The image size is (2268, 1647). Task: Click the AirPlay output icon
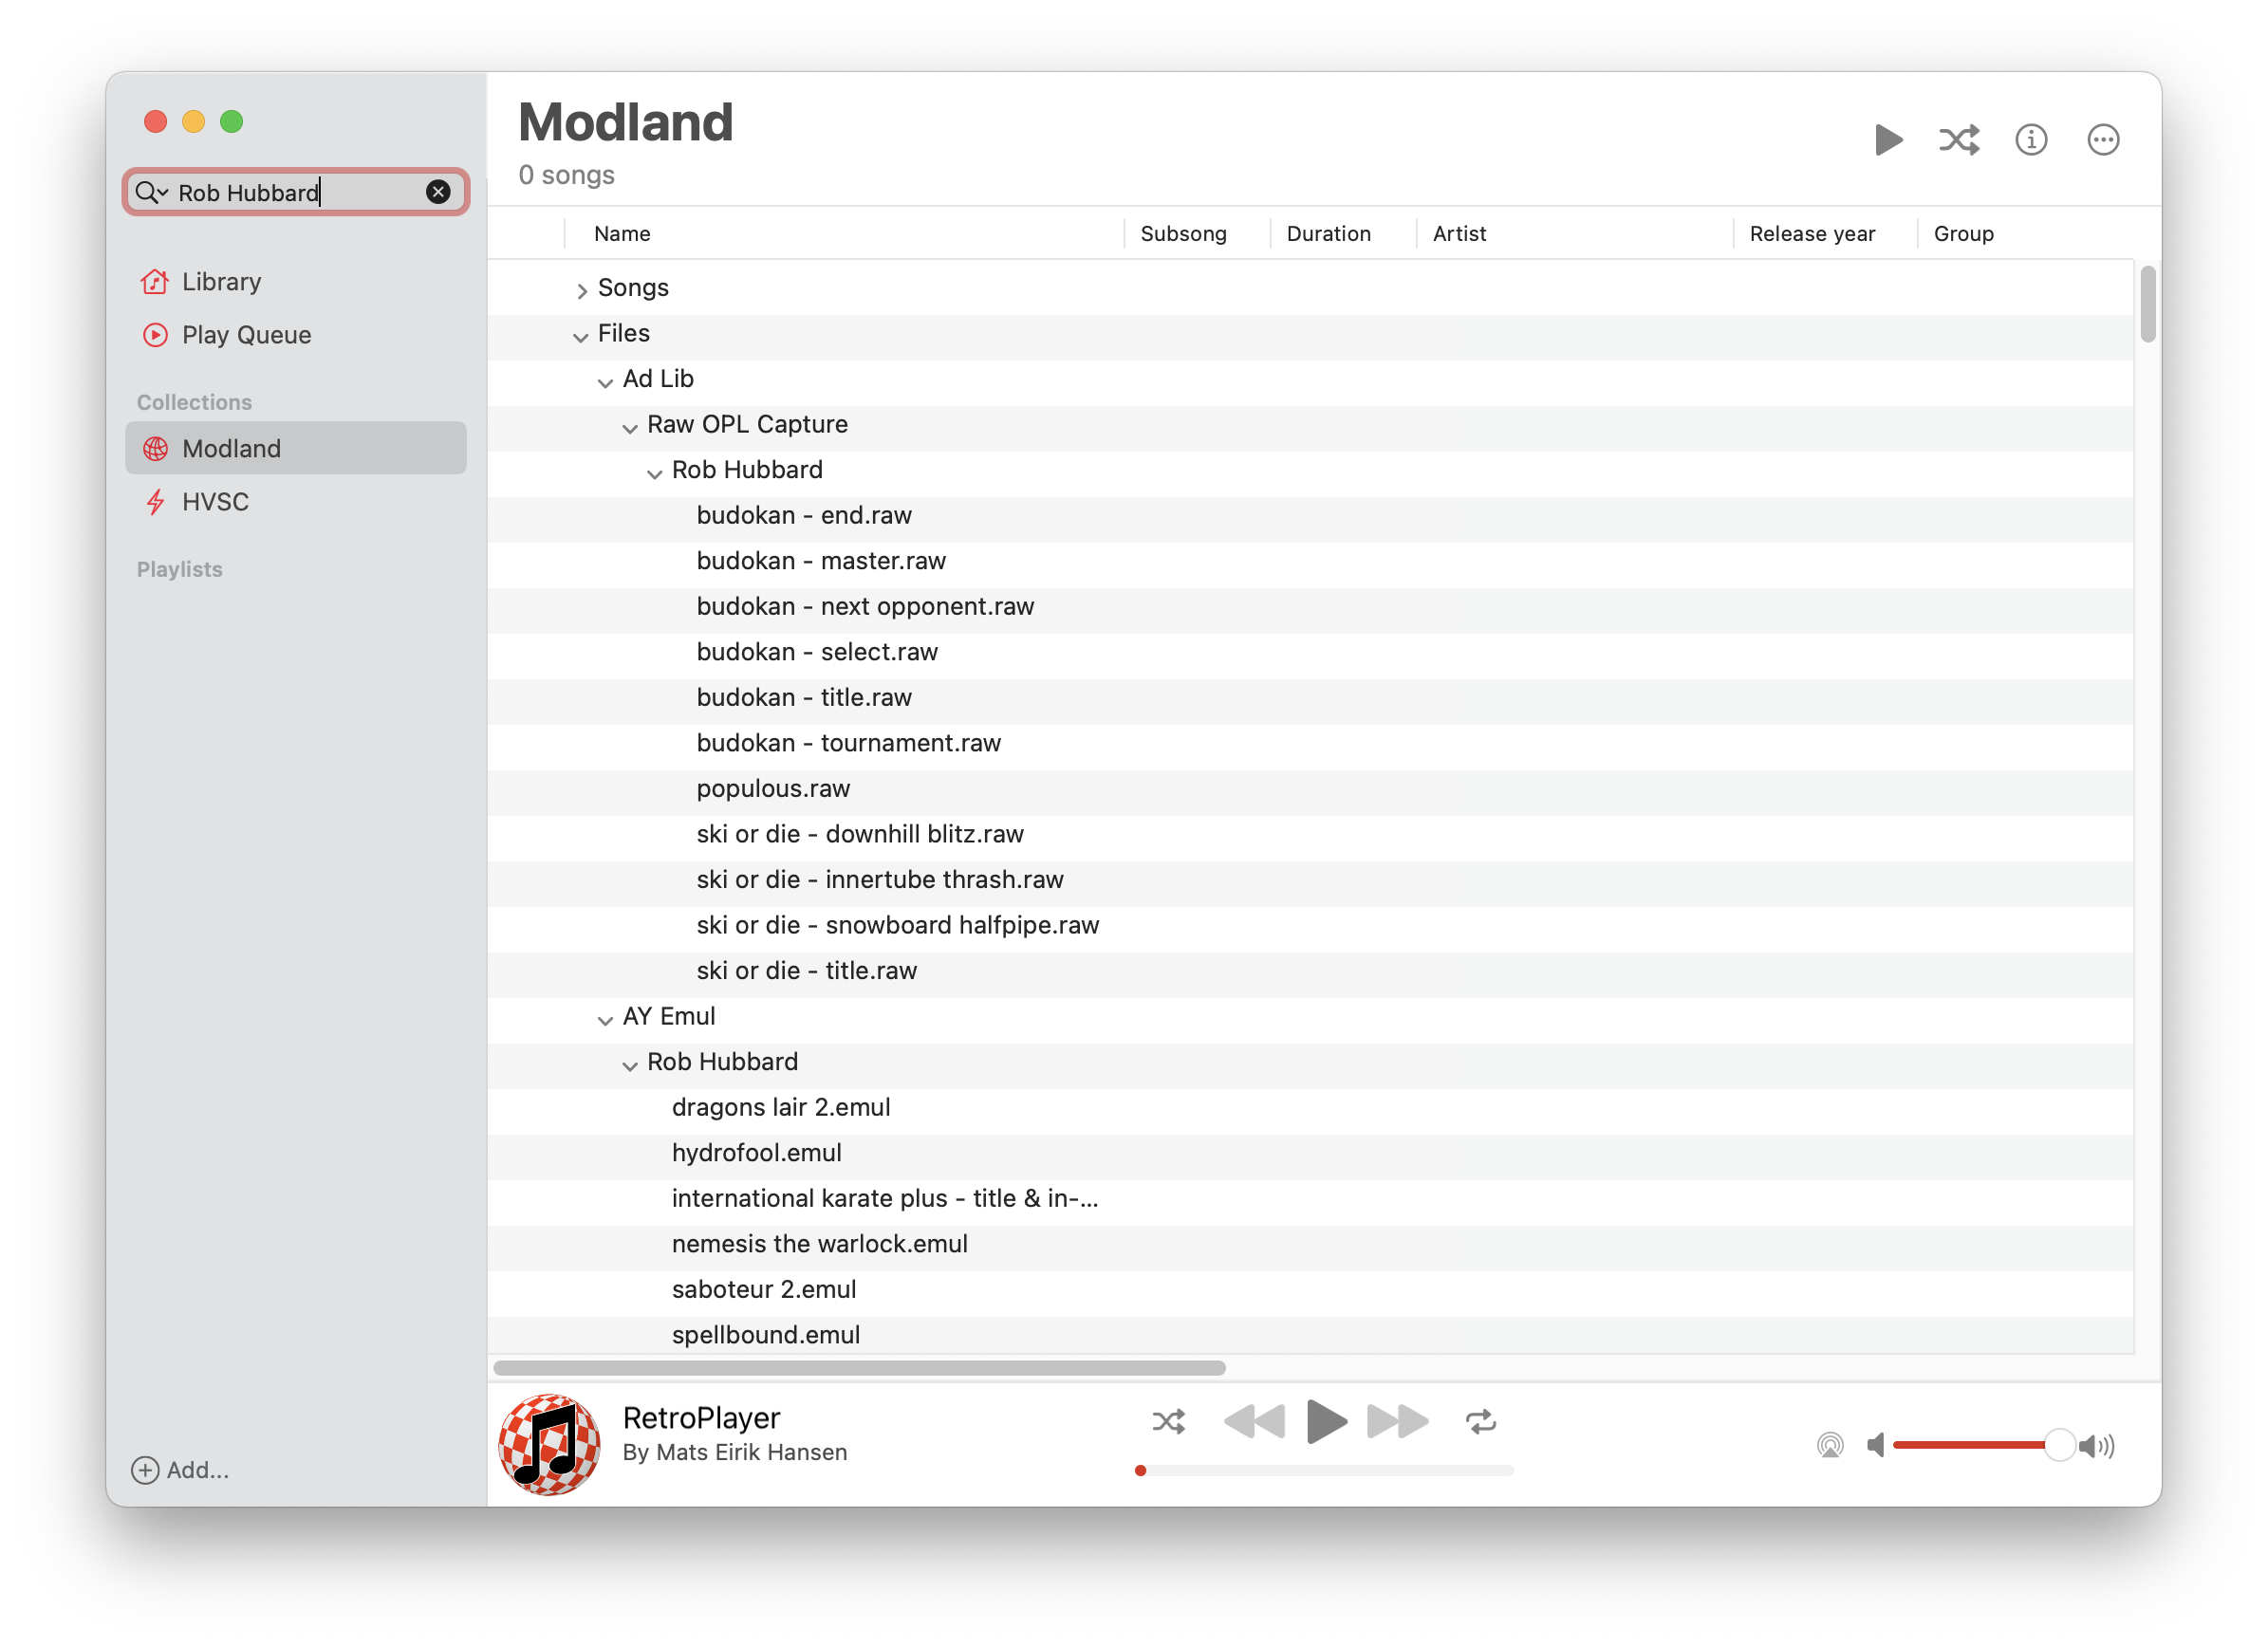[x=1829, y=1445]
